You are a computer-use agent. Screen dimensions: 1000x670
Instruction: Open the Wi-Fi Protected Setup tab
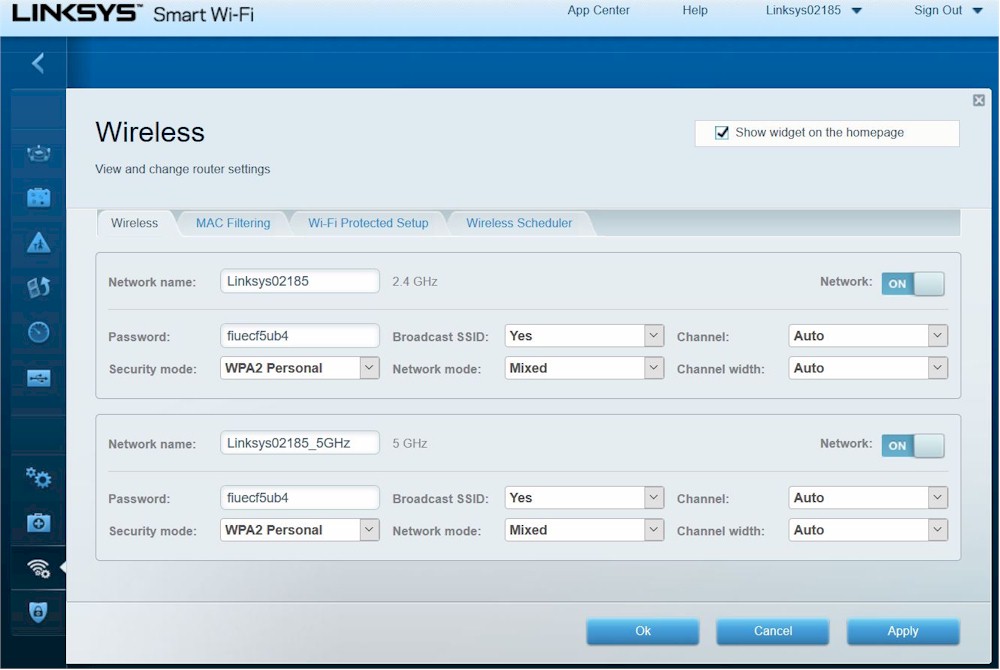pyautogui.click(x=368, y=223)
